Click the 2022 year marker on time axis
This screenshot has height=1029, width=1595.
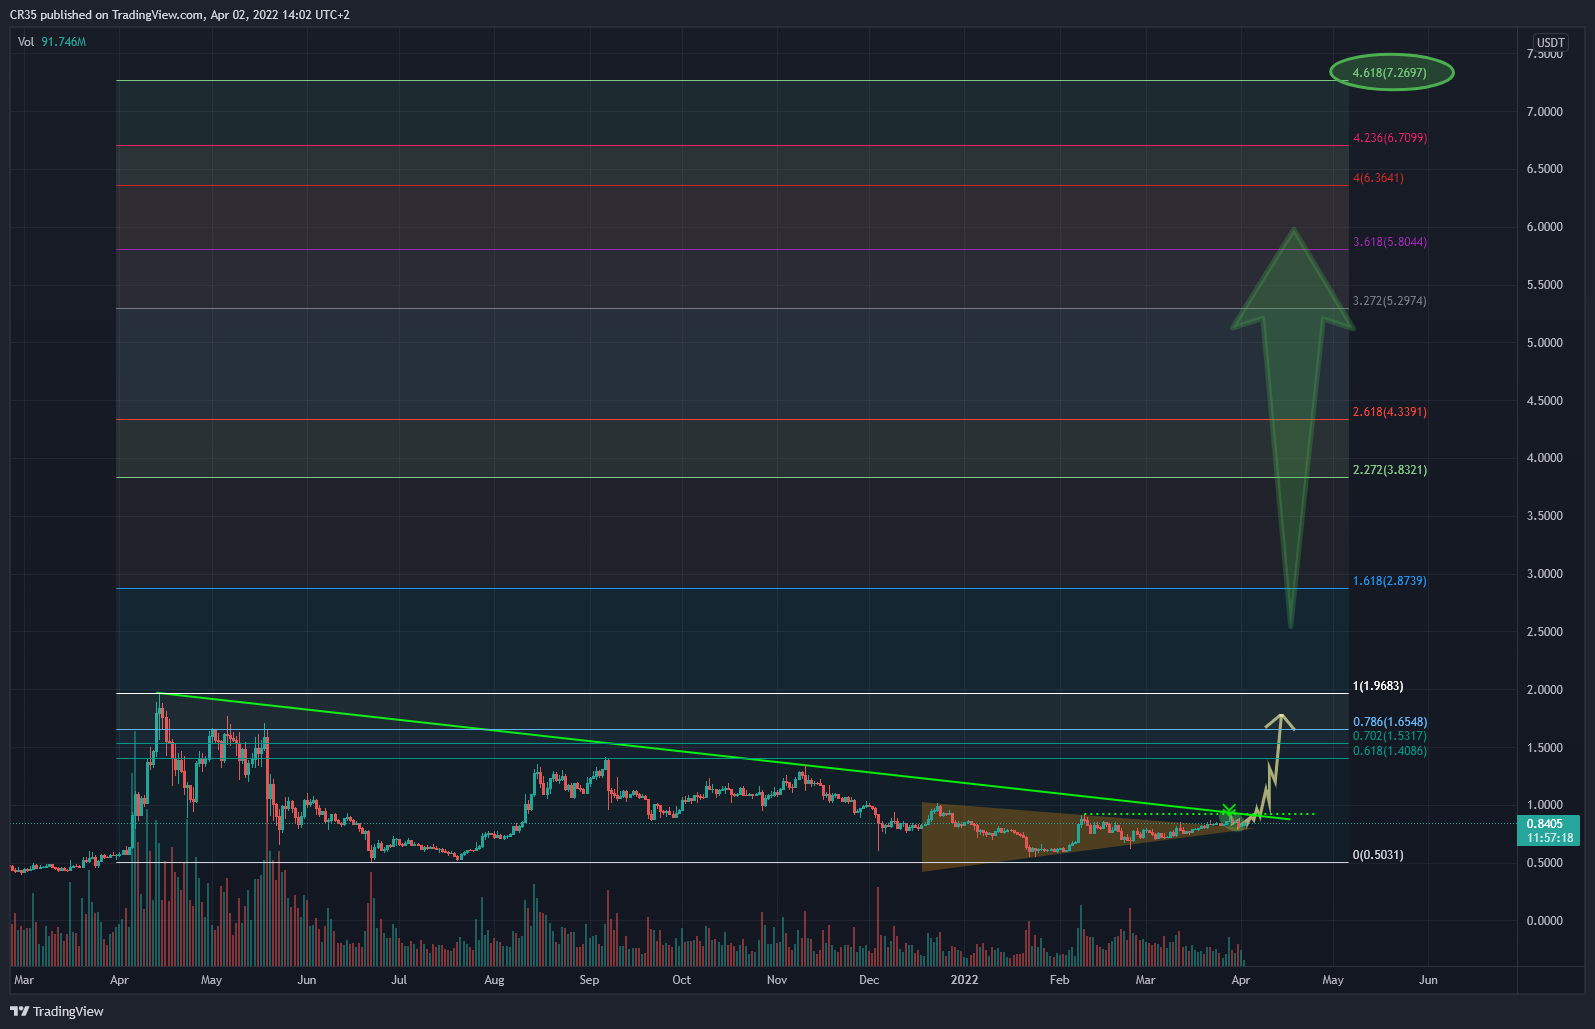(x=964, y=980)
